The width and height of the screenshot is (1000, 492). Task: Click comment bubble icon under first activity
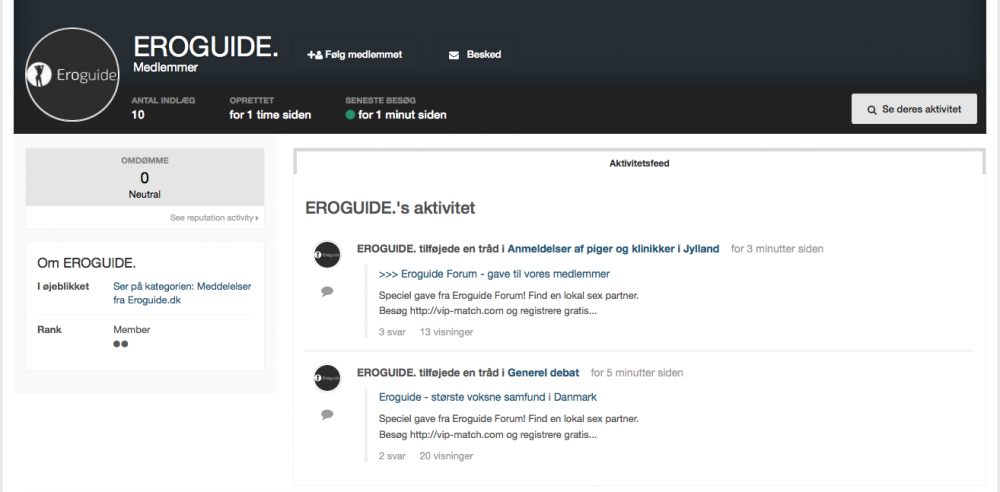click(x=327, y=292)
